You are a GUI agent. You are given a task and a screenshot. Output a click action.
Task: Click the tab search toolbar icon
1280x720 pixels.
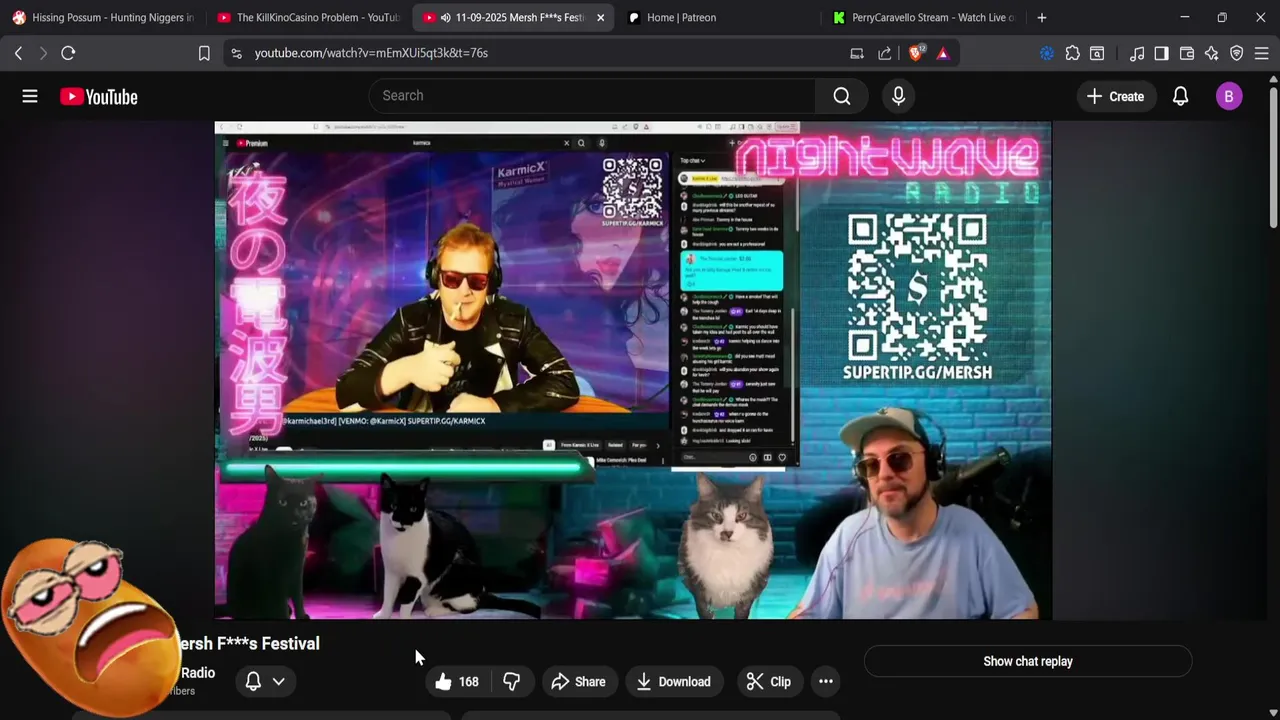pos(1097,53)
